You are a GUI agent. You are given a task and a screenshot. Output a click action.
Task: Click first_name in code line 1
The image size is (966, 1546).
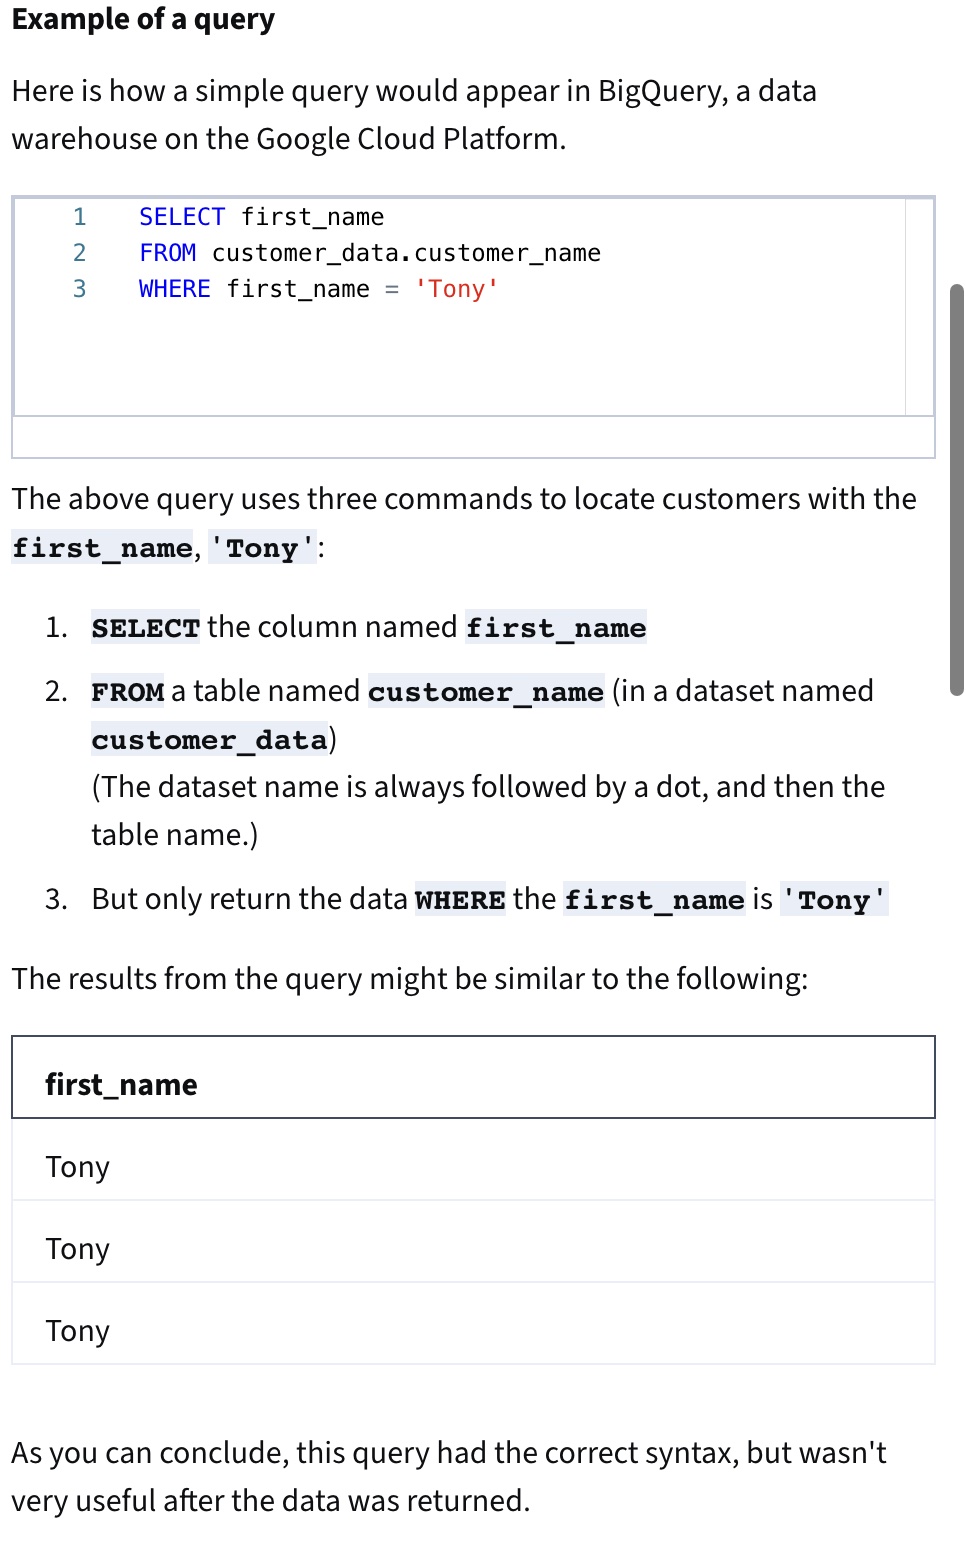312,217
